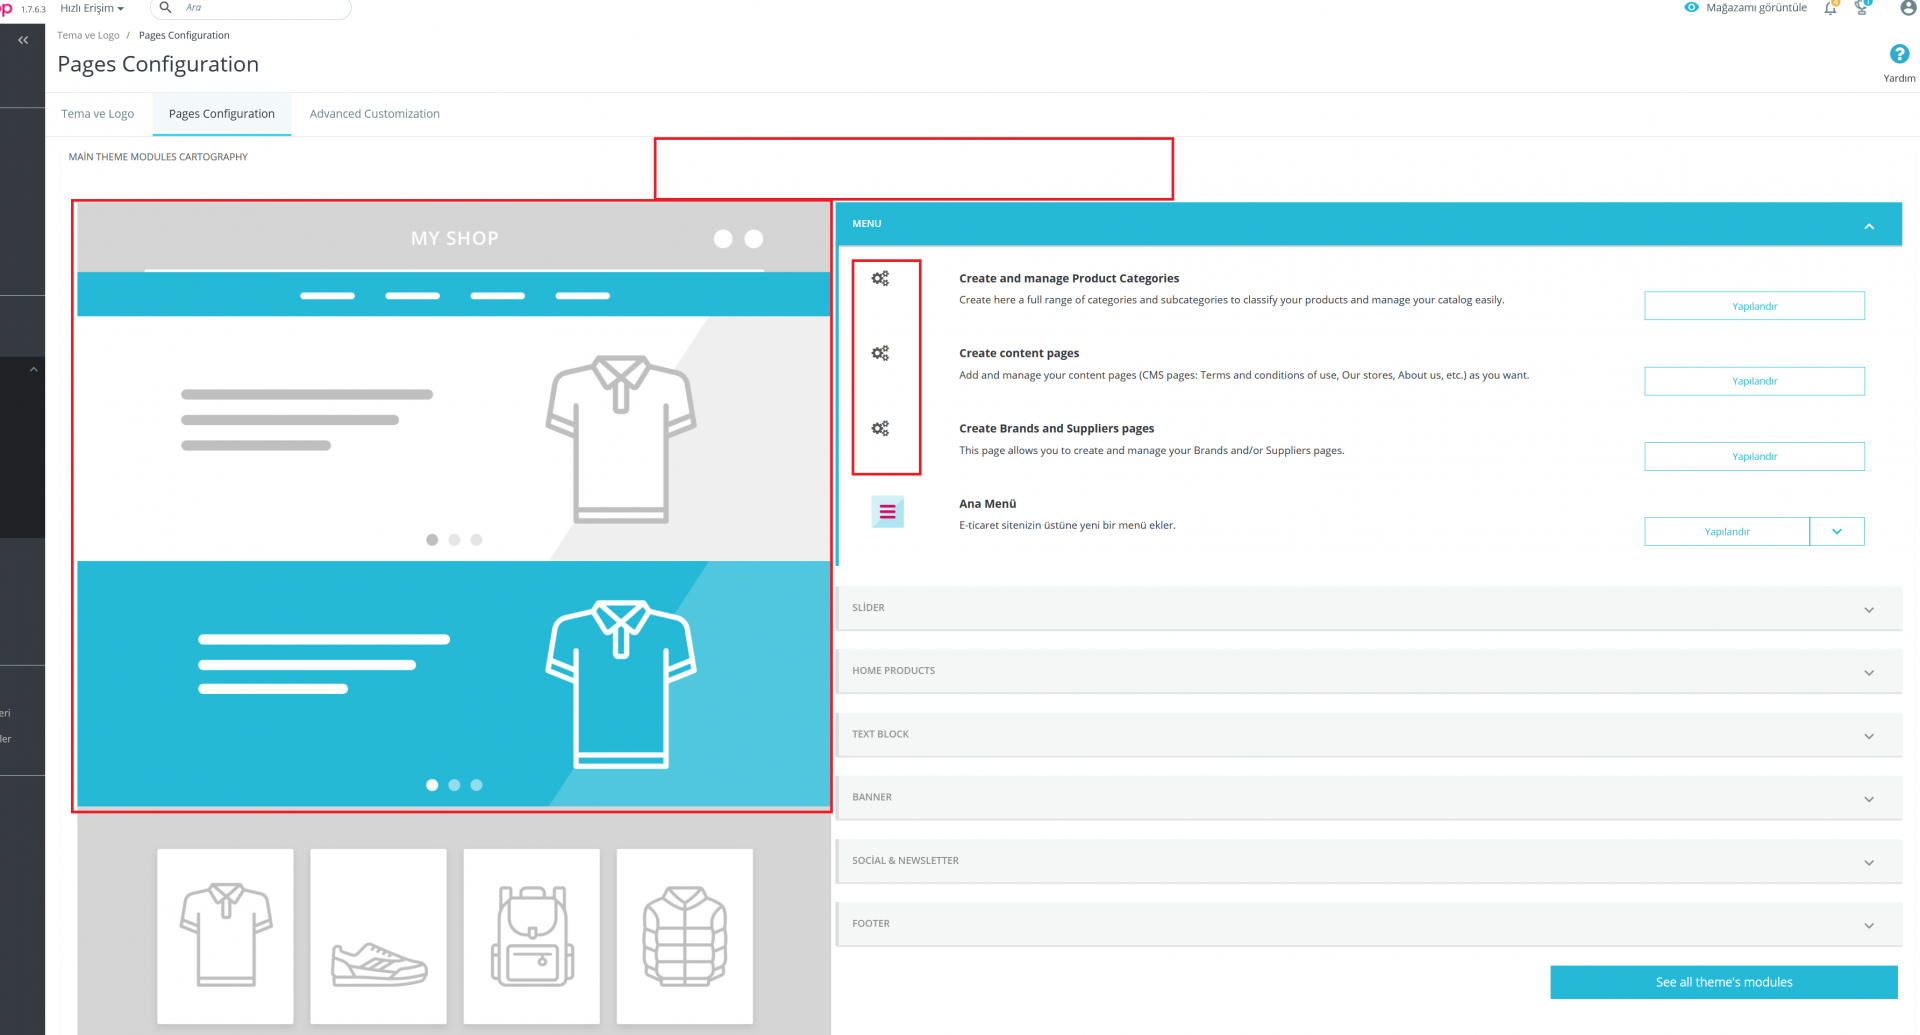Select the MY SHOP header block in the cartography

coord(454,238)
